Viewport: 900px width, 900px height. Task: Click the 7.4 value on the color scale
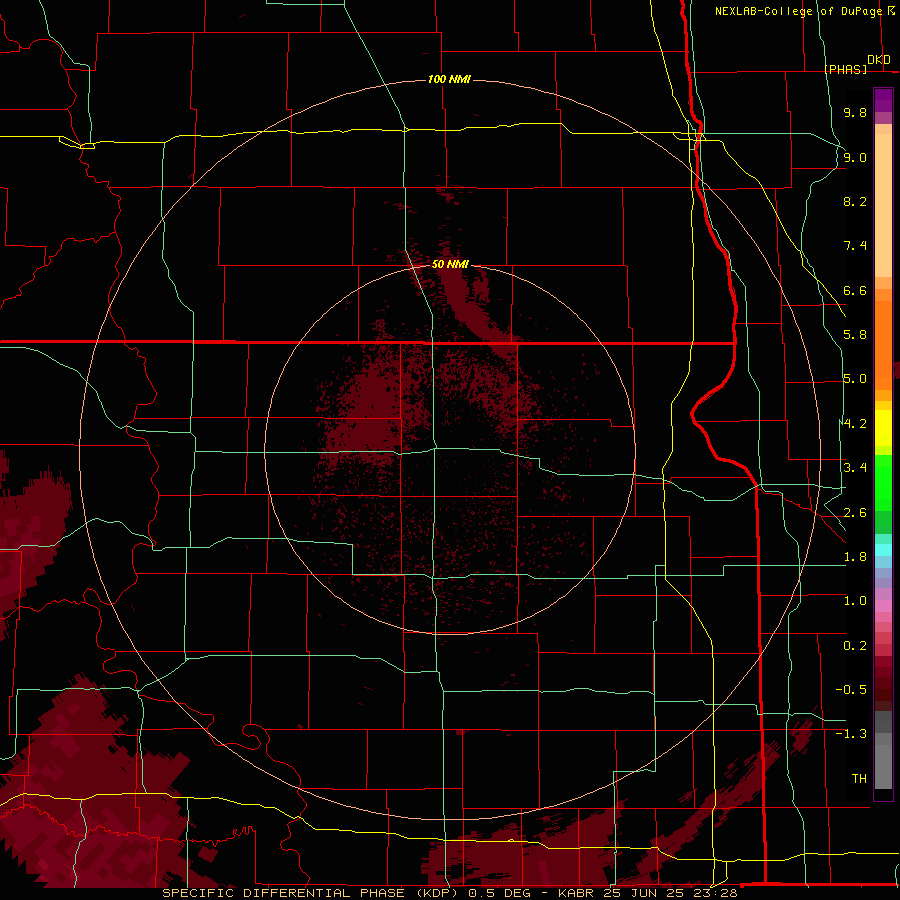(855, 246)
